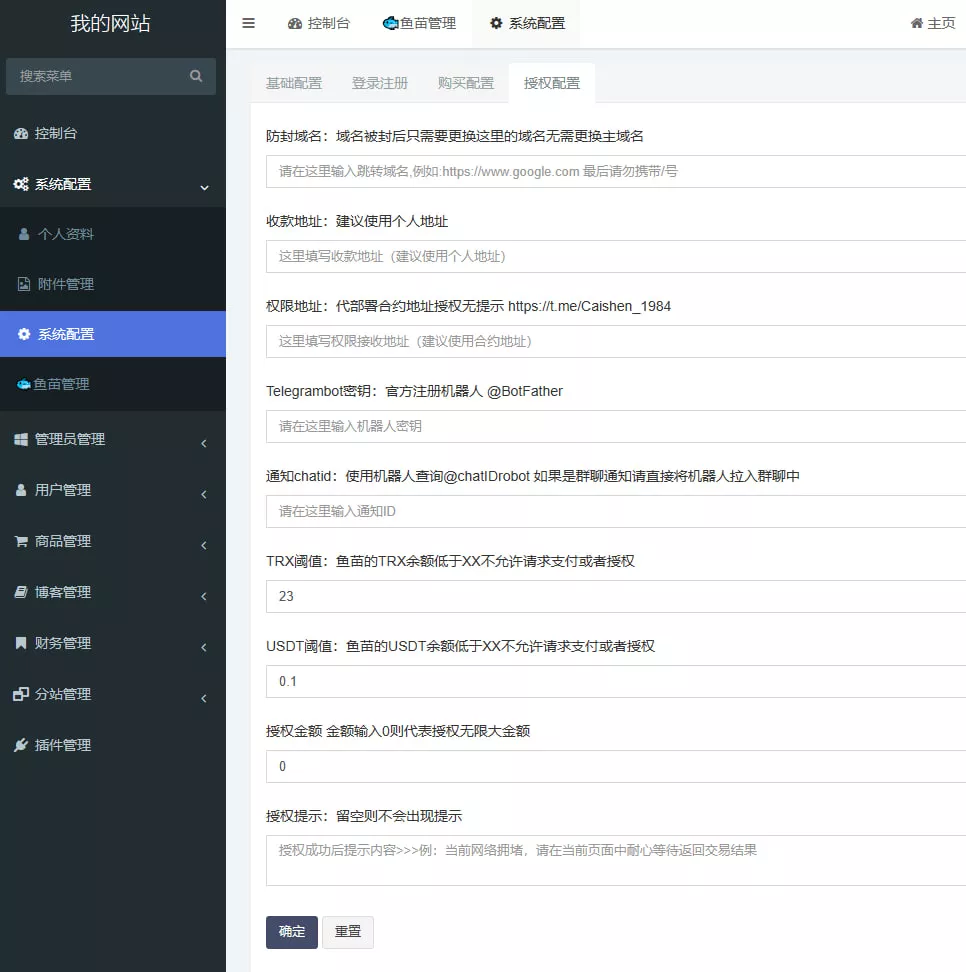966x972 pixels.
Task: Switch to the 基础配置 tab
Action: click(293, 85)
